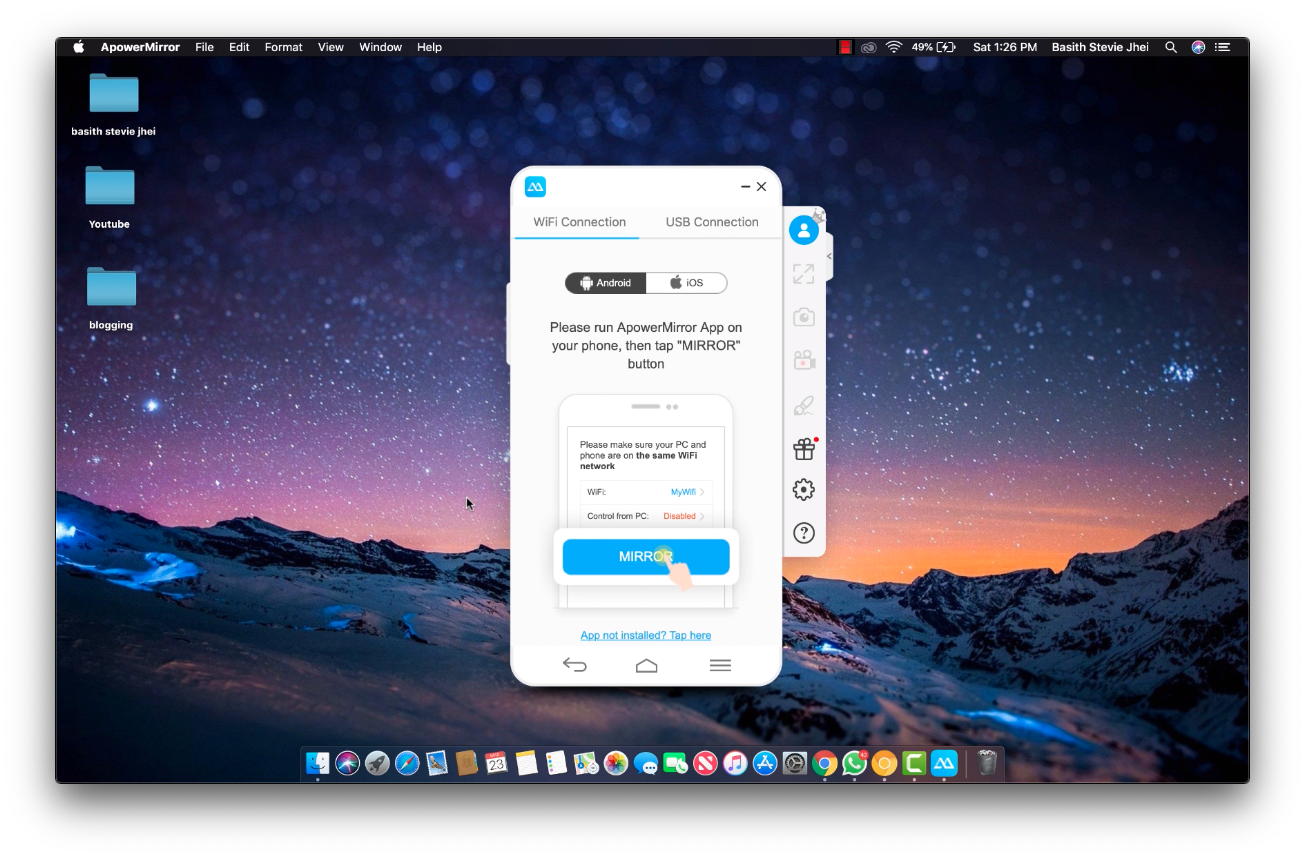Click the MyWifi row in phone illustration
The height and width of the screenshot is (857, 1305).
646,492
